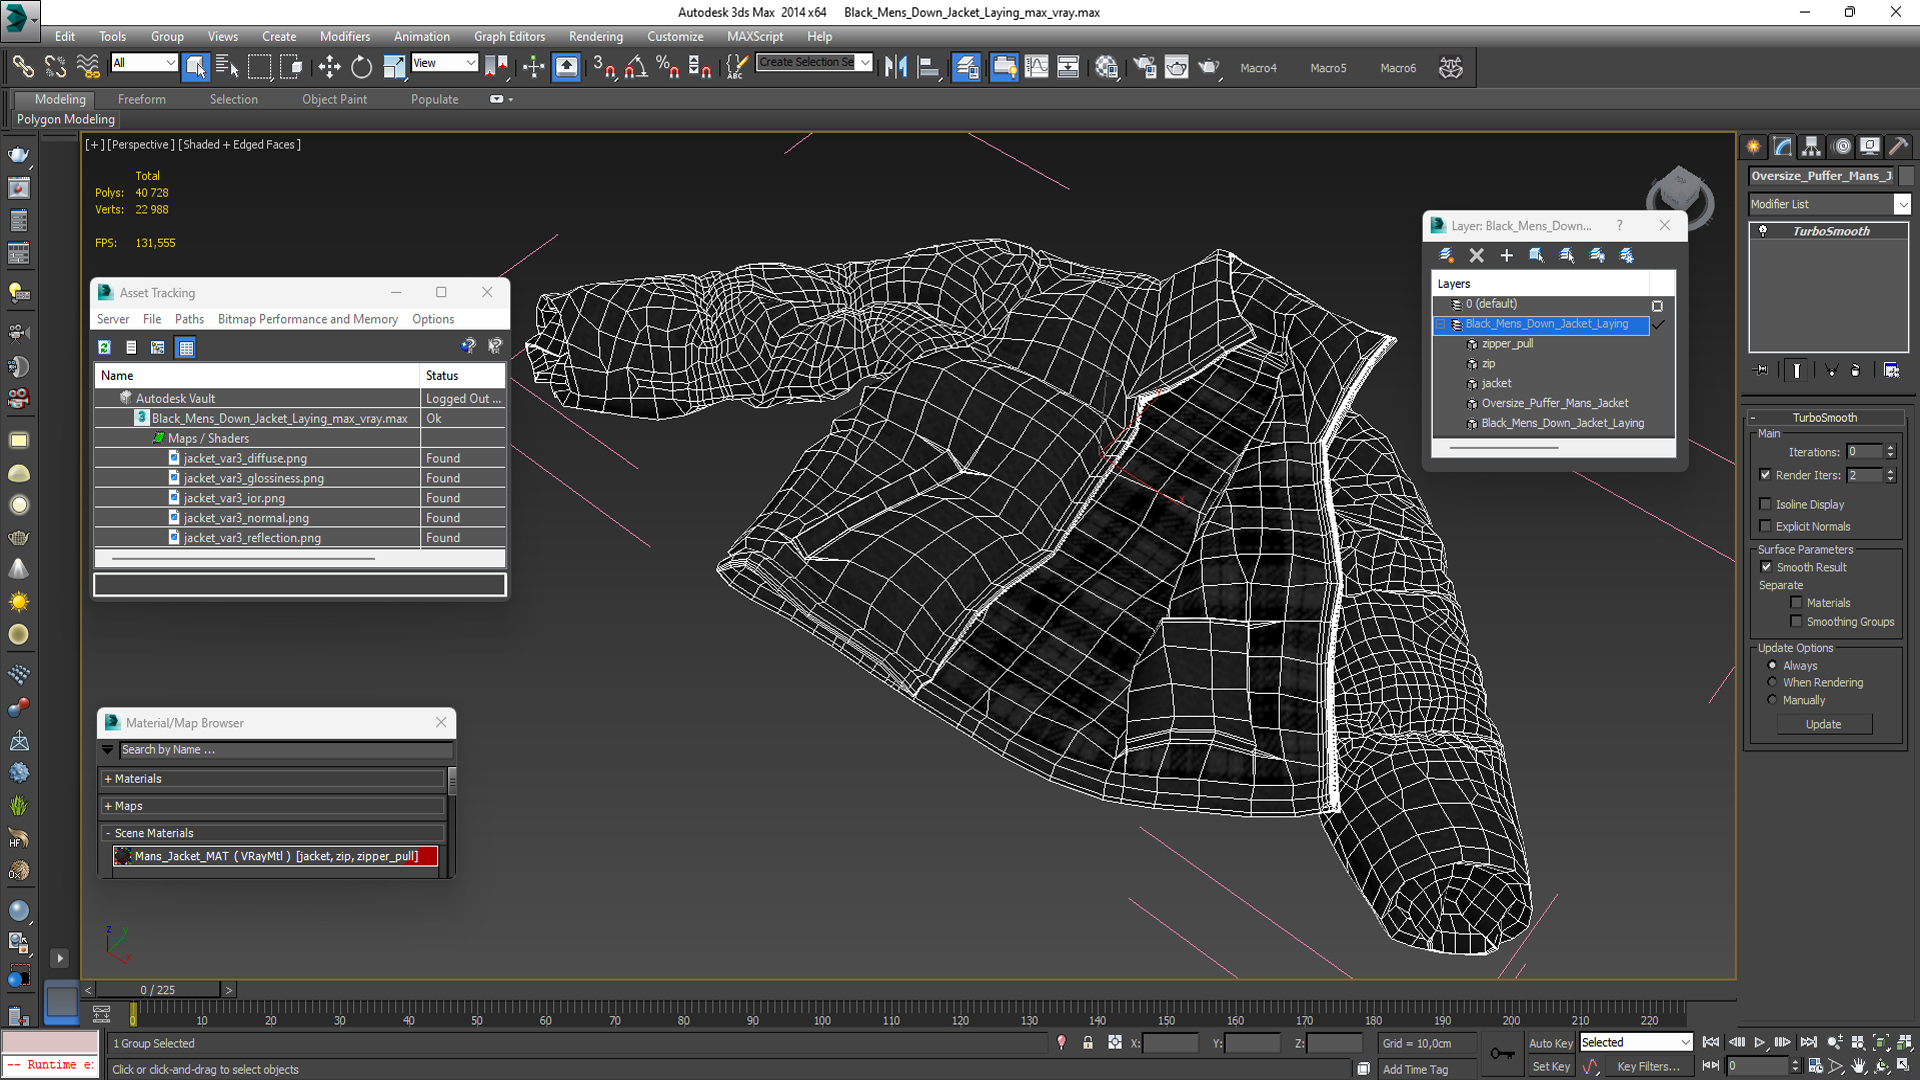Image resolution: width=1920 pixels, height=1080 pixels.
Task: Add selected objects to highlighted layer
Action: 1506,255
